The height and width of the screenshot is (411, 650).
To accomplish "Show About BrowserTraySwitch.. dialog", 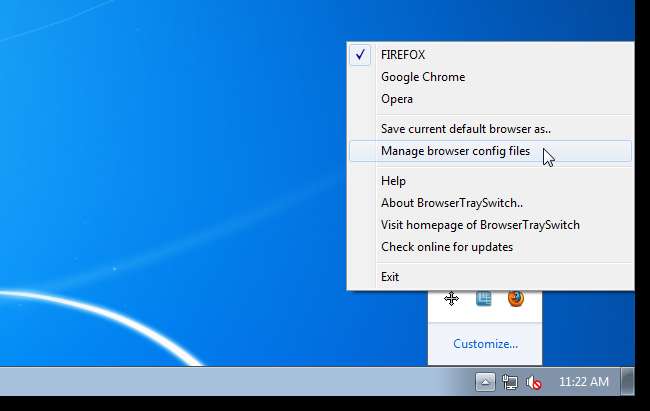I will click(490, 203).
